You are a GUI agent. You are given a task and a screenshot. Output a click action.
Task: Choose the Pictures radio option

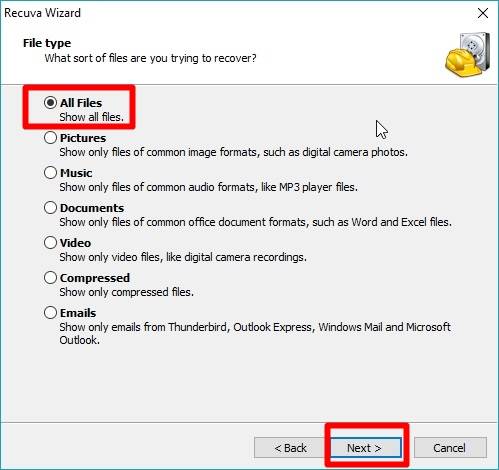(x=50, y=138)
